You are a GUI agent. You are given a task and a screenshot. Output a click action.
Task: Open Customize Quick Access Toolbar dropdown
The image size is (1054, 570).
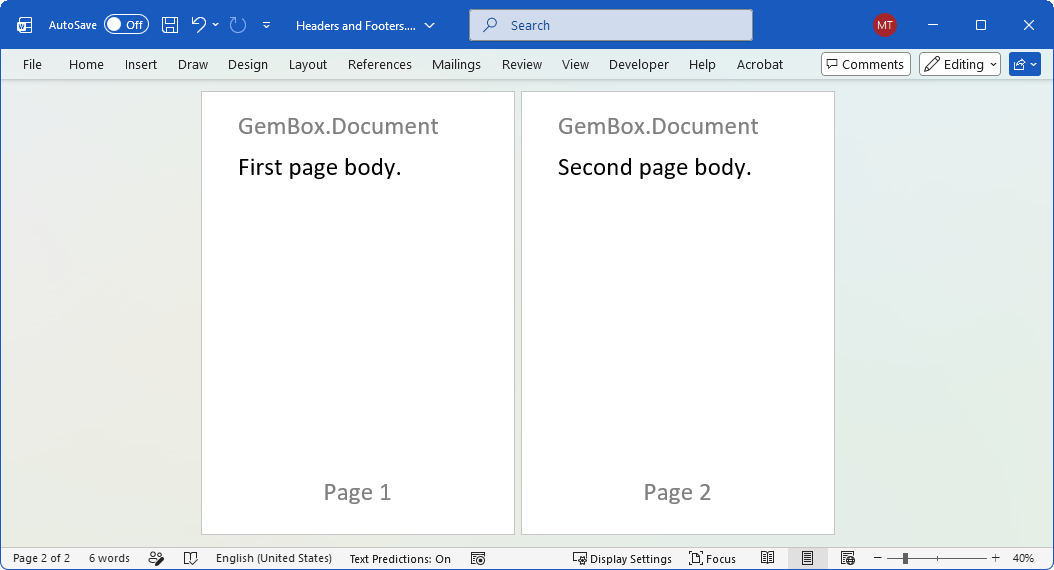[x=267, y=25]
